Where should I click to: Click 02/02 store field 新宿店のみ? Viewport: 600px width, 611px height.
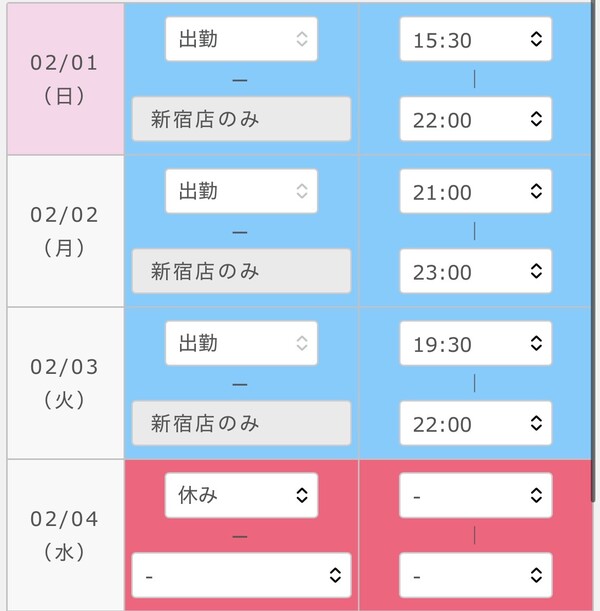tap(241, 271)
